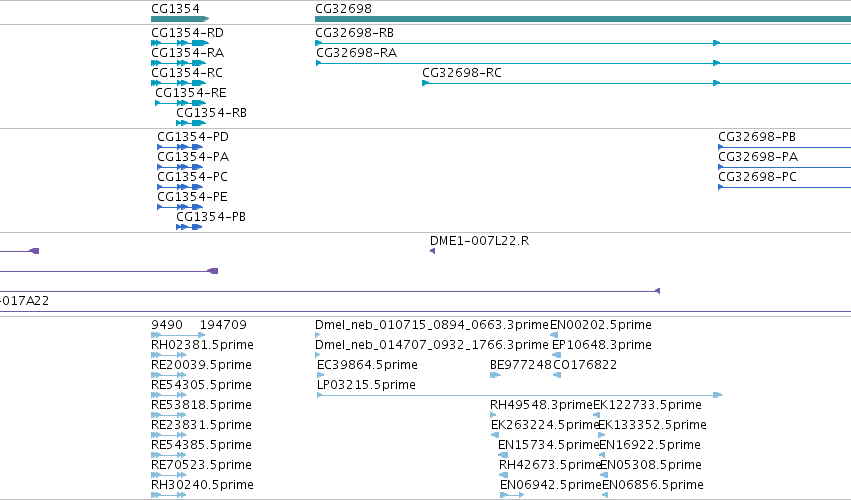Select transcript CG1354-RE

[x=190, y=93]
